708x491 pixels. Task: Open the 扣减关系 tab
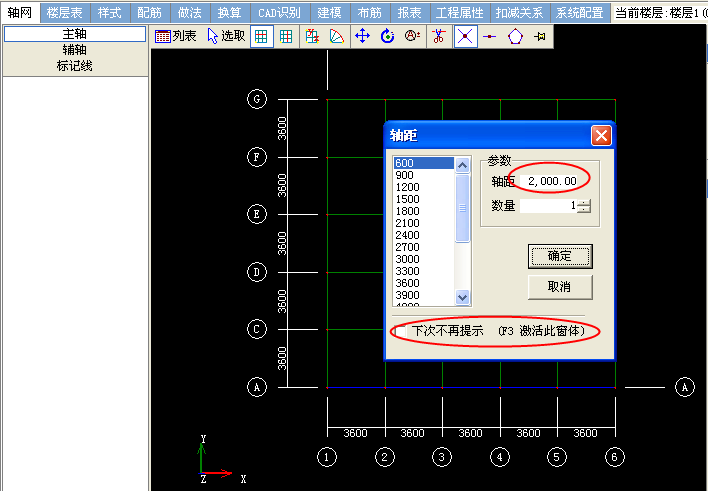[x=520, y=13]
